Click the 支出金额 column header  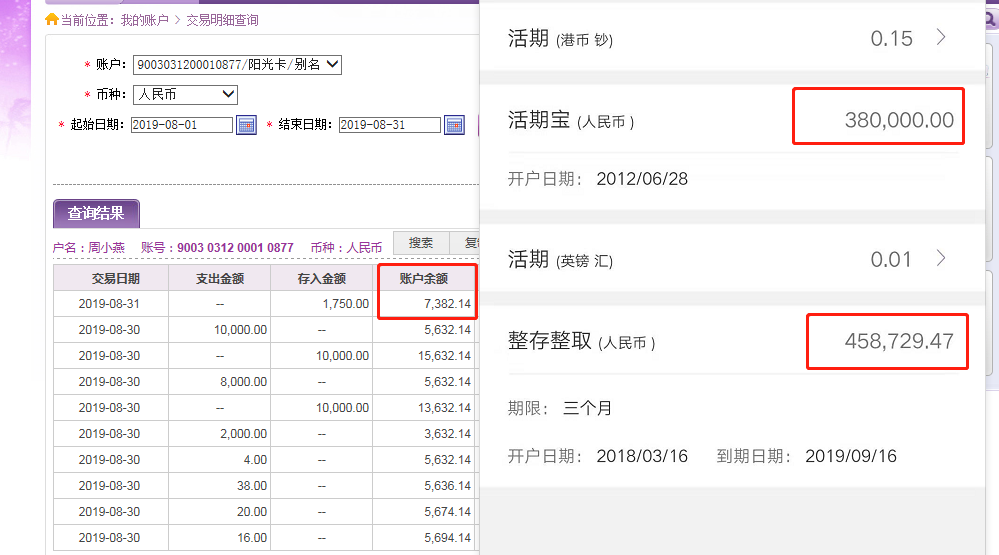[219, 278]
